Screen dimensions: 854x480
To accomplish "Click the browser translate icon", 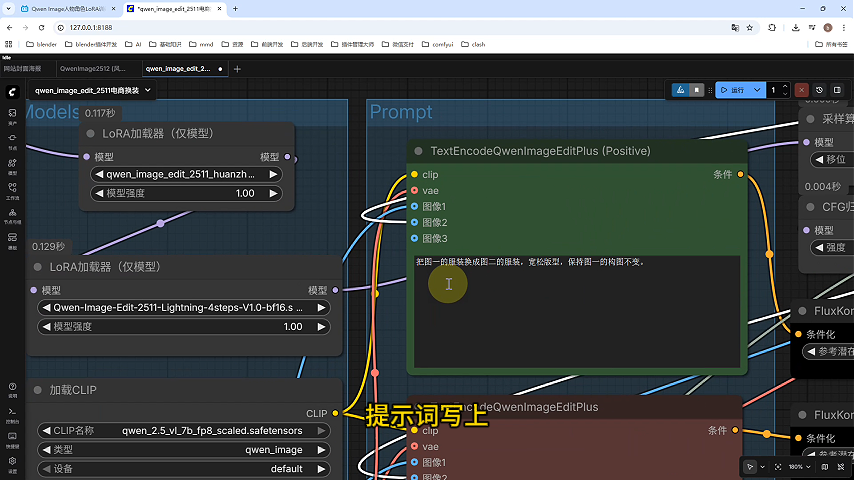I will click(x=735, y=27).
